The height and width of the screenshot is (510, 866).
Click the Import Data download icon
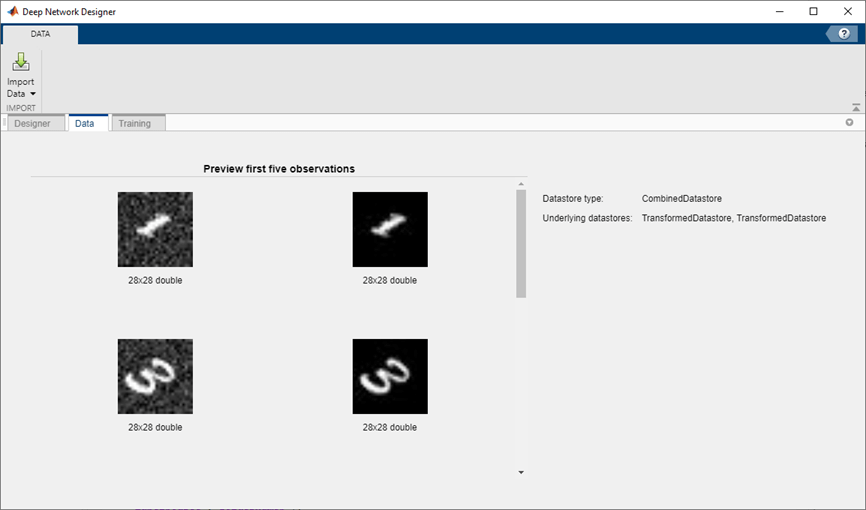(x=21, y=62)
